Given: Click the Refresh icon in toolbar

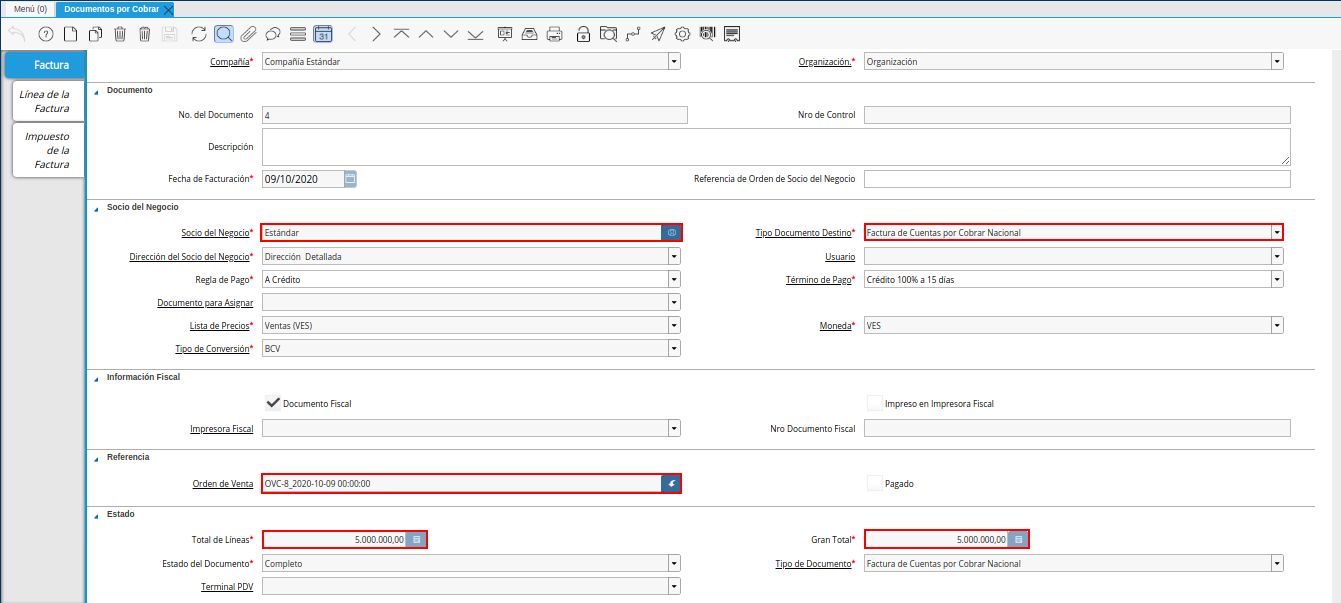Looking at the screenshot, I should (x=198, y=34).
